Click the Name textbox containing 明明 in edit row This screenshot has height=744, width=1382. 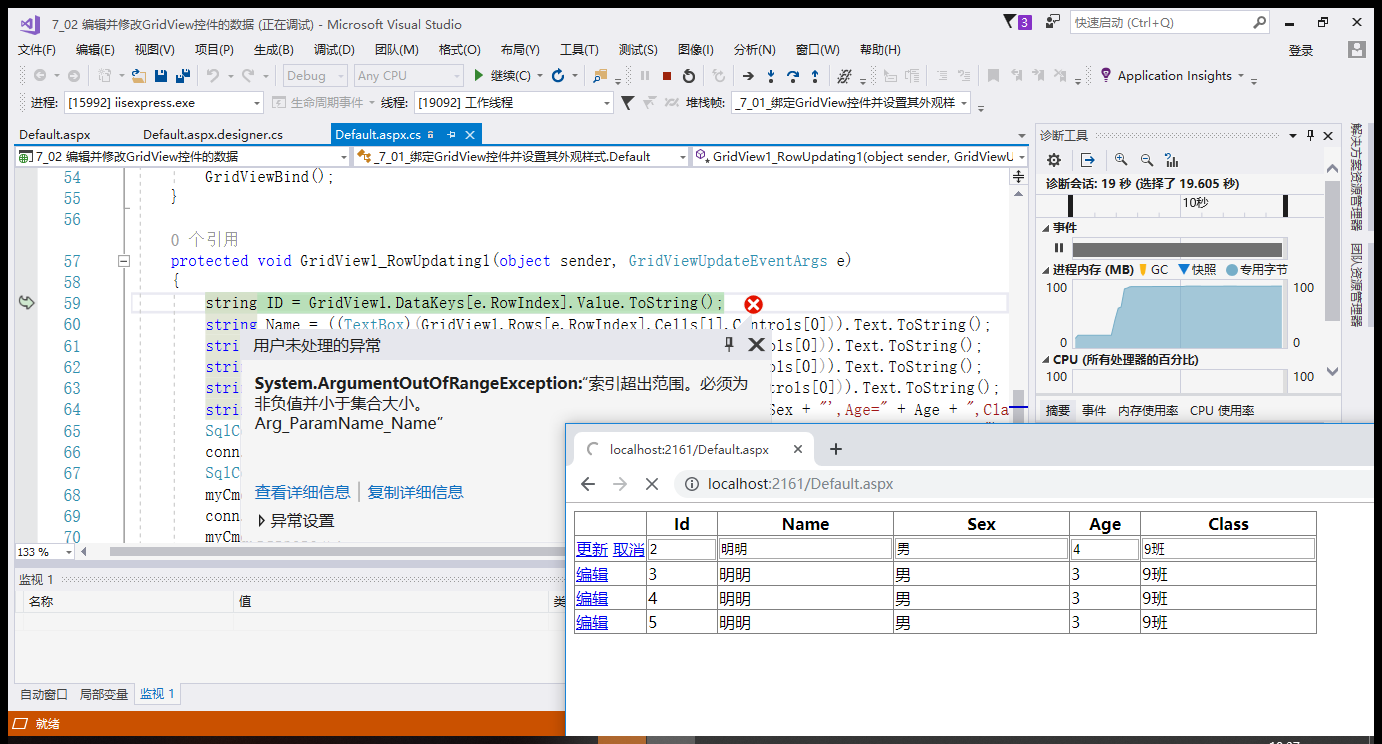tap(805, 549)
